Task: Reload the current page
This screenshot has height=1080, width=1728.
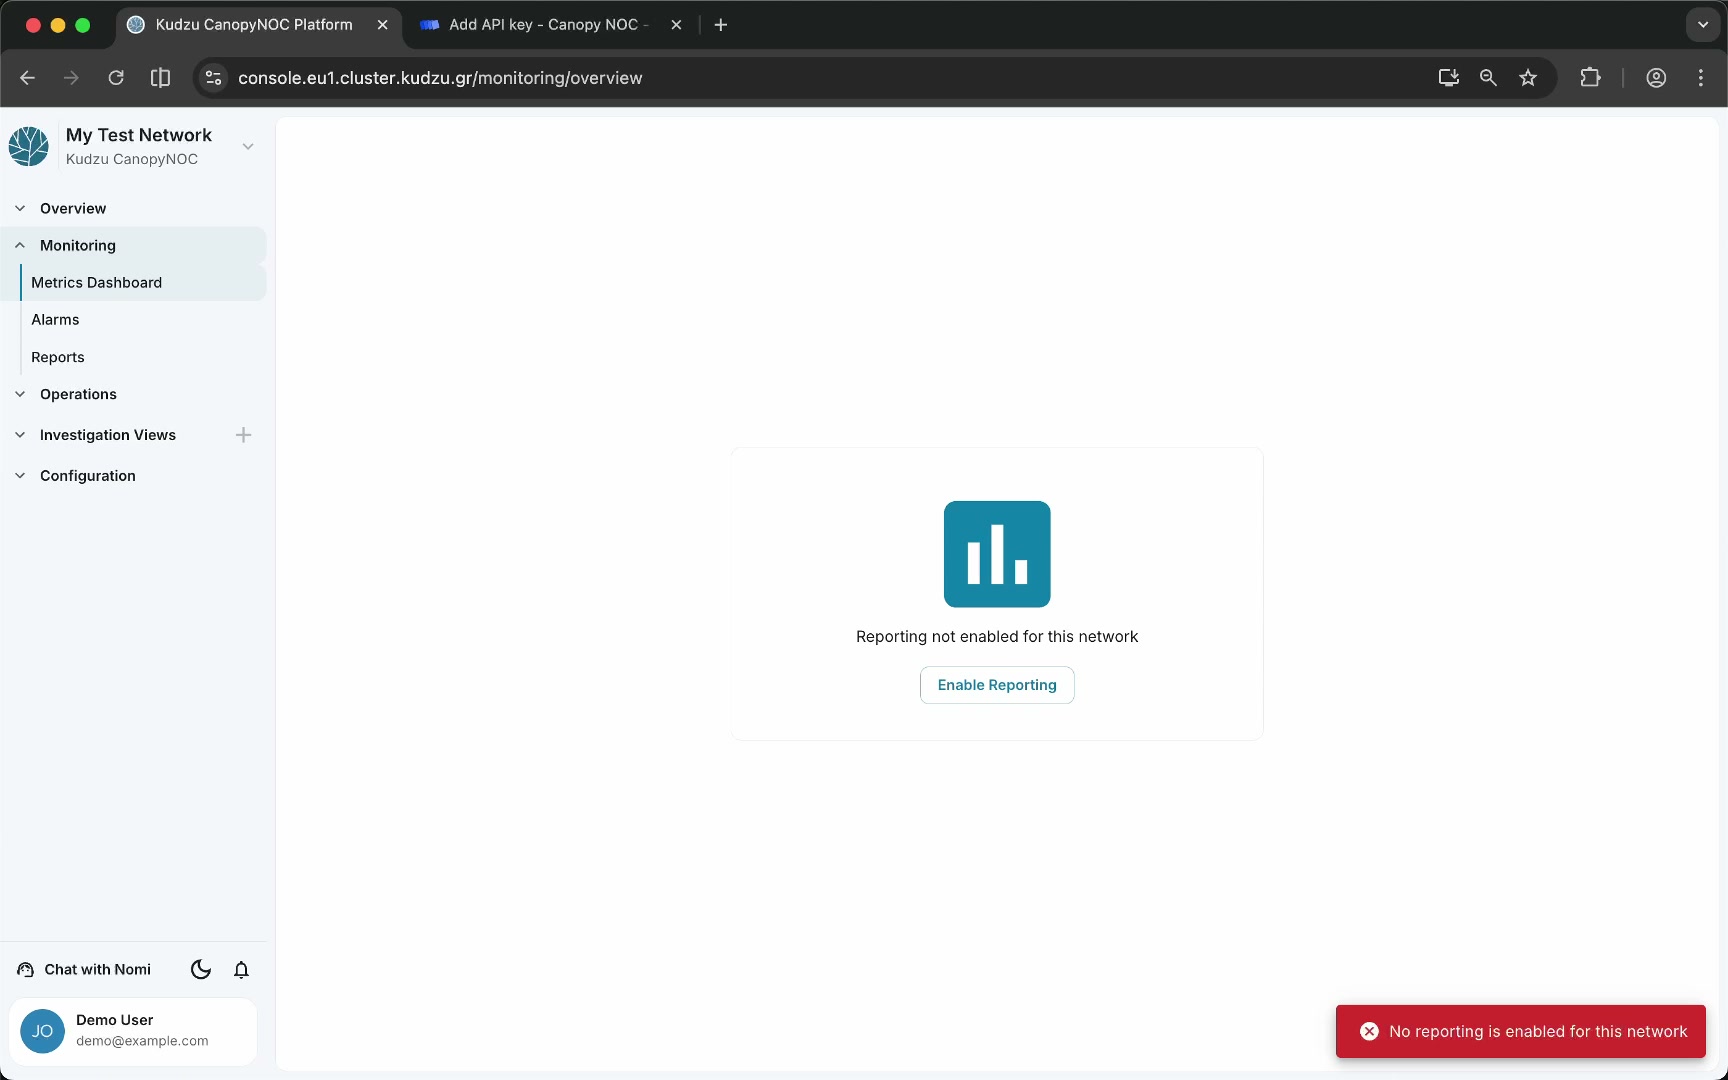Action: [x=116, y=78]
